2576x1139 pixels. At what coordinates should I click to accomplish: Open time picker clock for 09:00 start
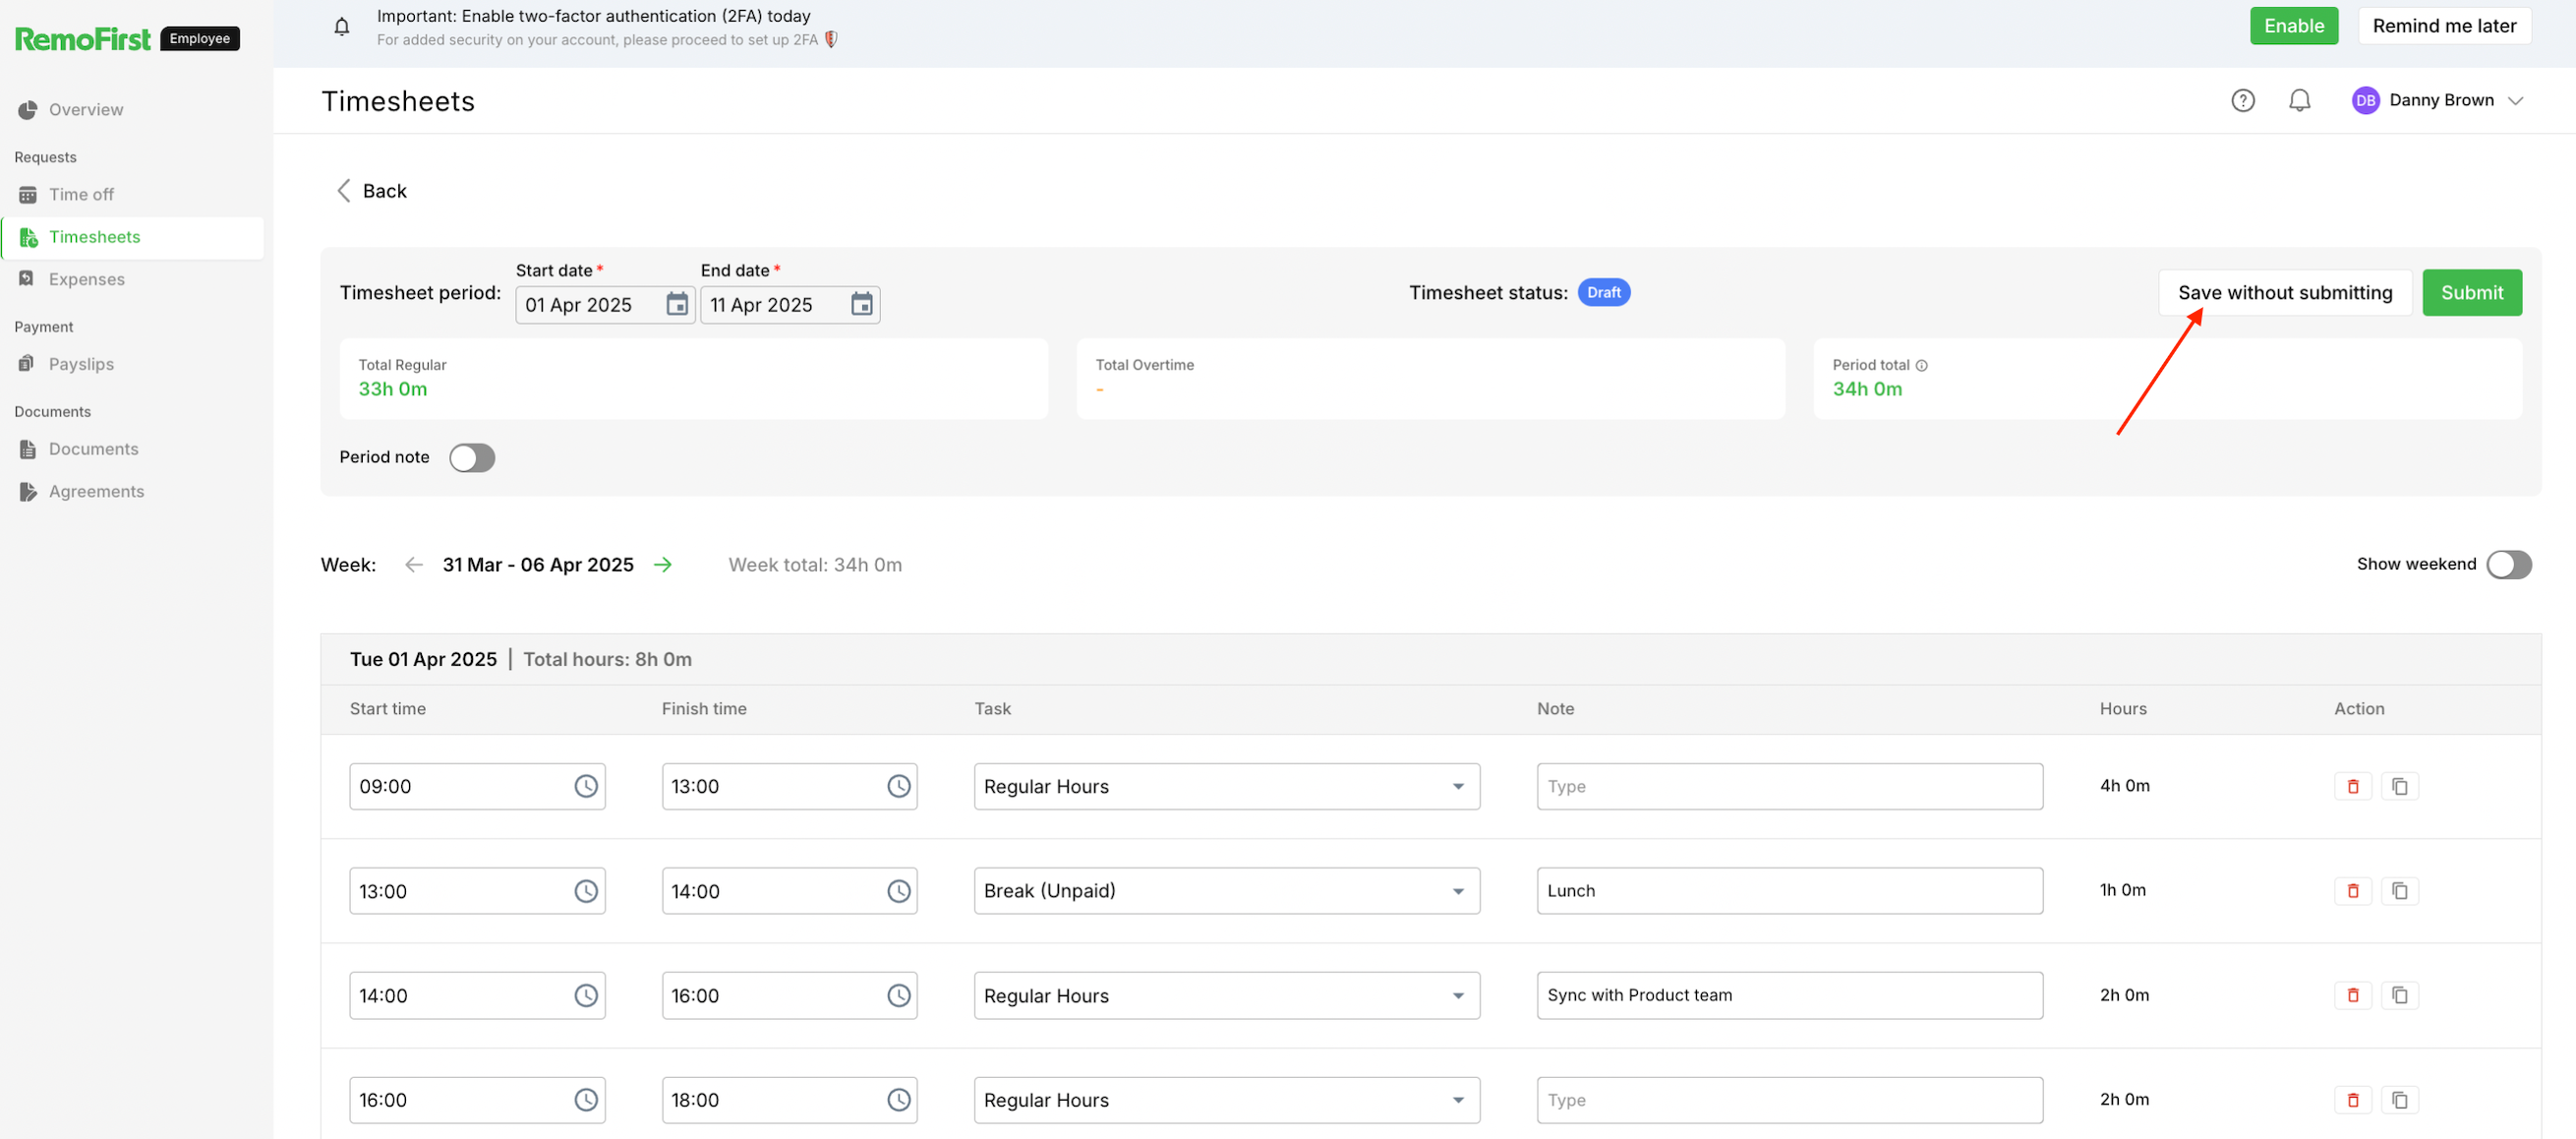tap(586, 787)
